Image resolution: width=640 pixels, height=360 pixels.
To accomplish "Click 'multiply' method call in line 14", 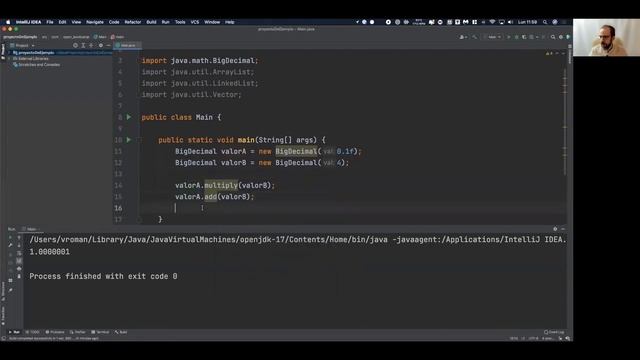I will point(221,185).
